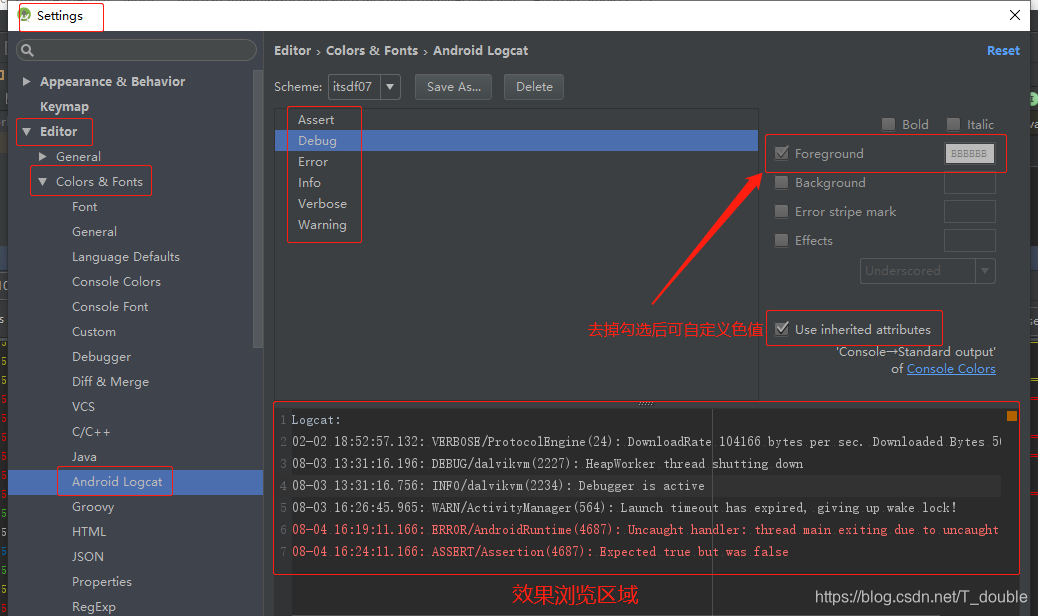Viewport: 1038px width, 616px height.
Task: Select Debug log level
Action: click(x=516, y=140)
